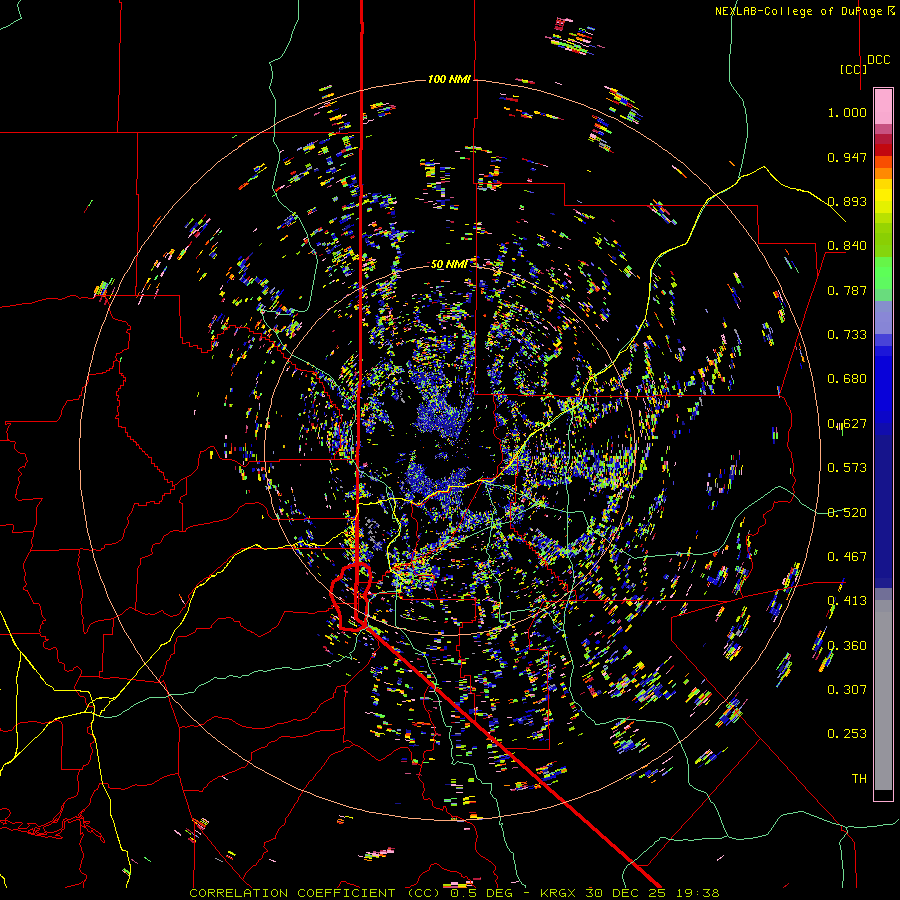Click the [CC] units label
The height and width of the screenshot is (900, 900).
click(853, 69)
